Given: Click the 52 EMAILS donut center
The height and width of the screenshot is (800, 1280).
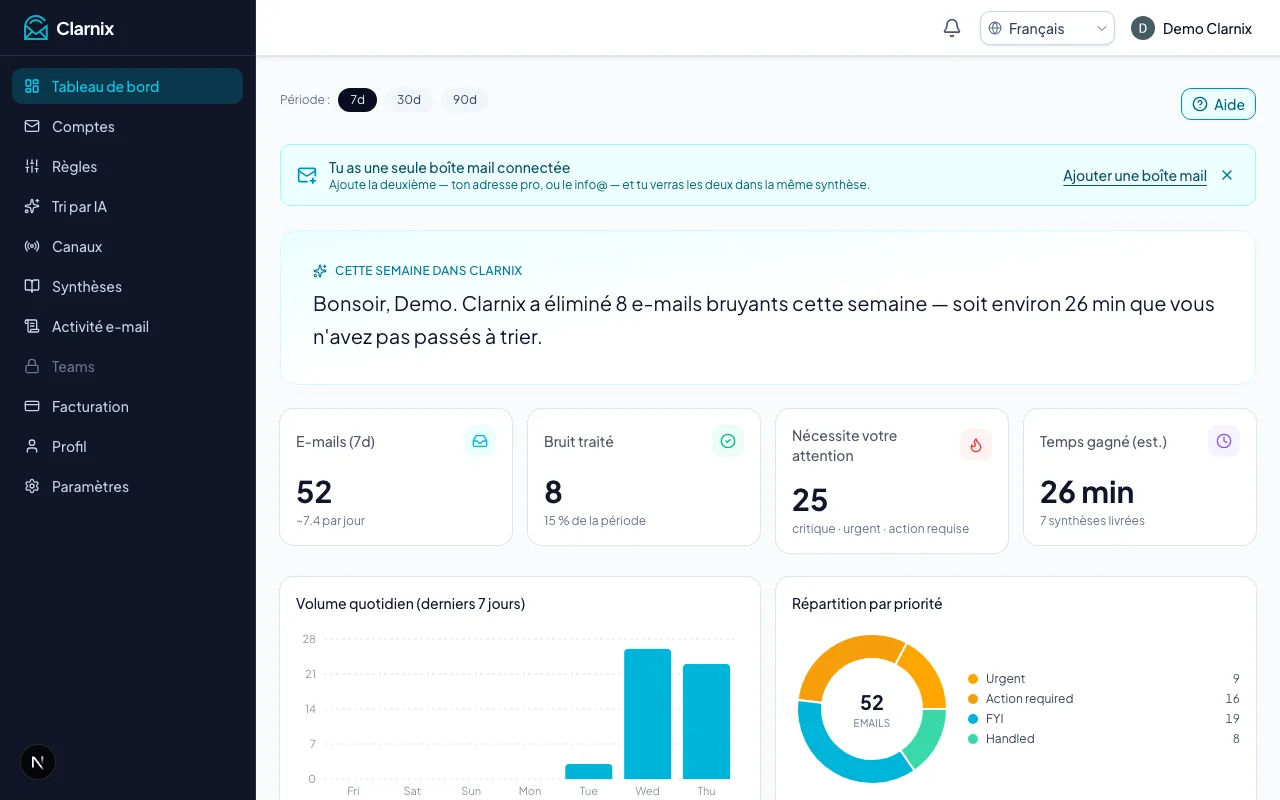Looking at the screenshot, I should [872, 709].
